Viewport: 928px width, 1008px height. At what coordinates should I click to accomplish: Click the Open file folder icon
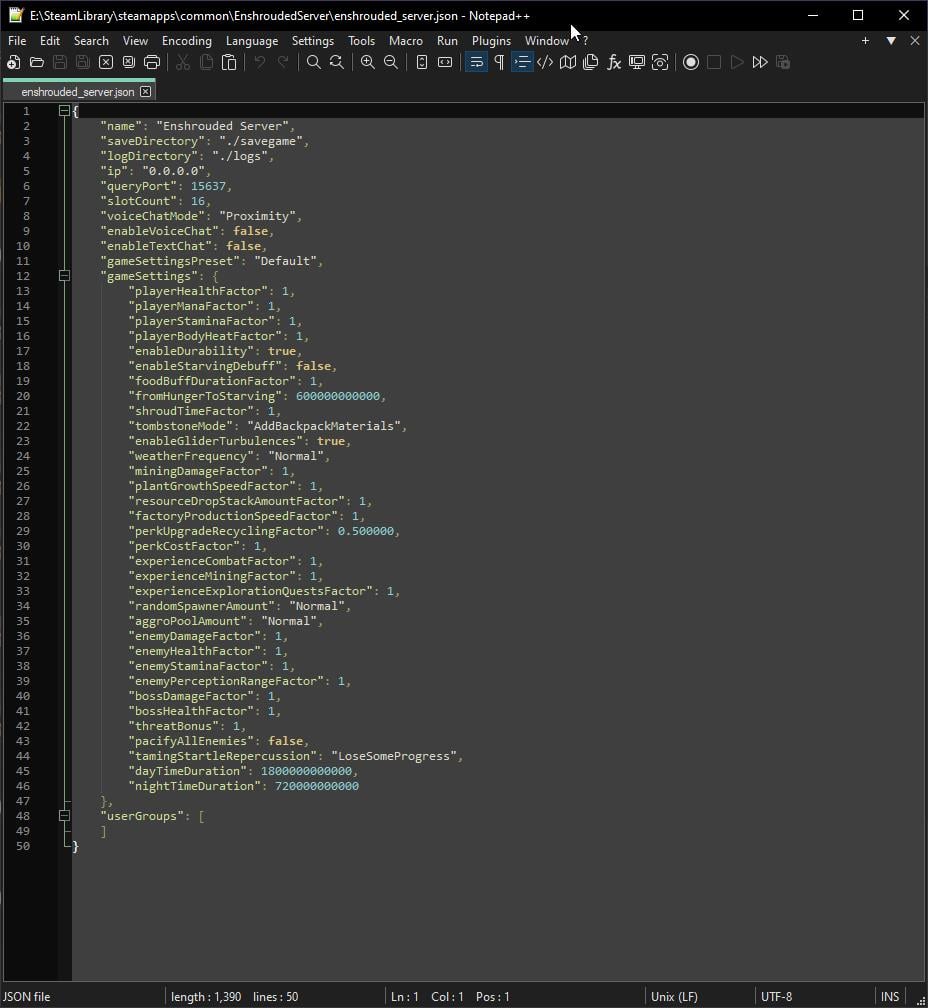[37, 62]
